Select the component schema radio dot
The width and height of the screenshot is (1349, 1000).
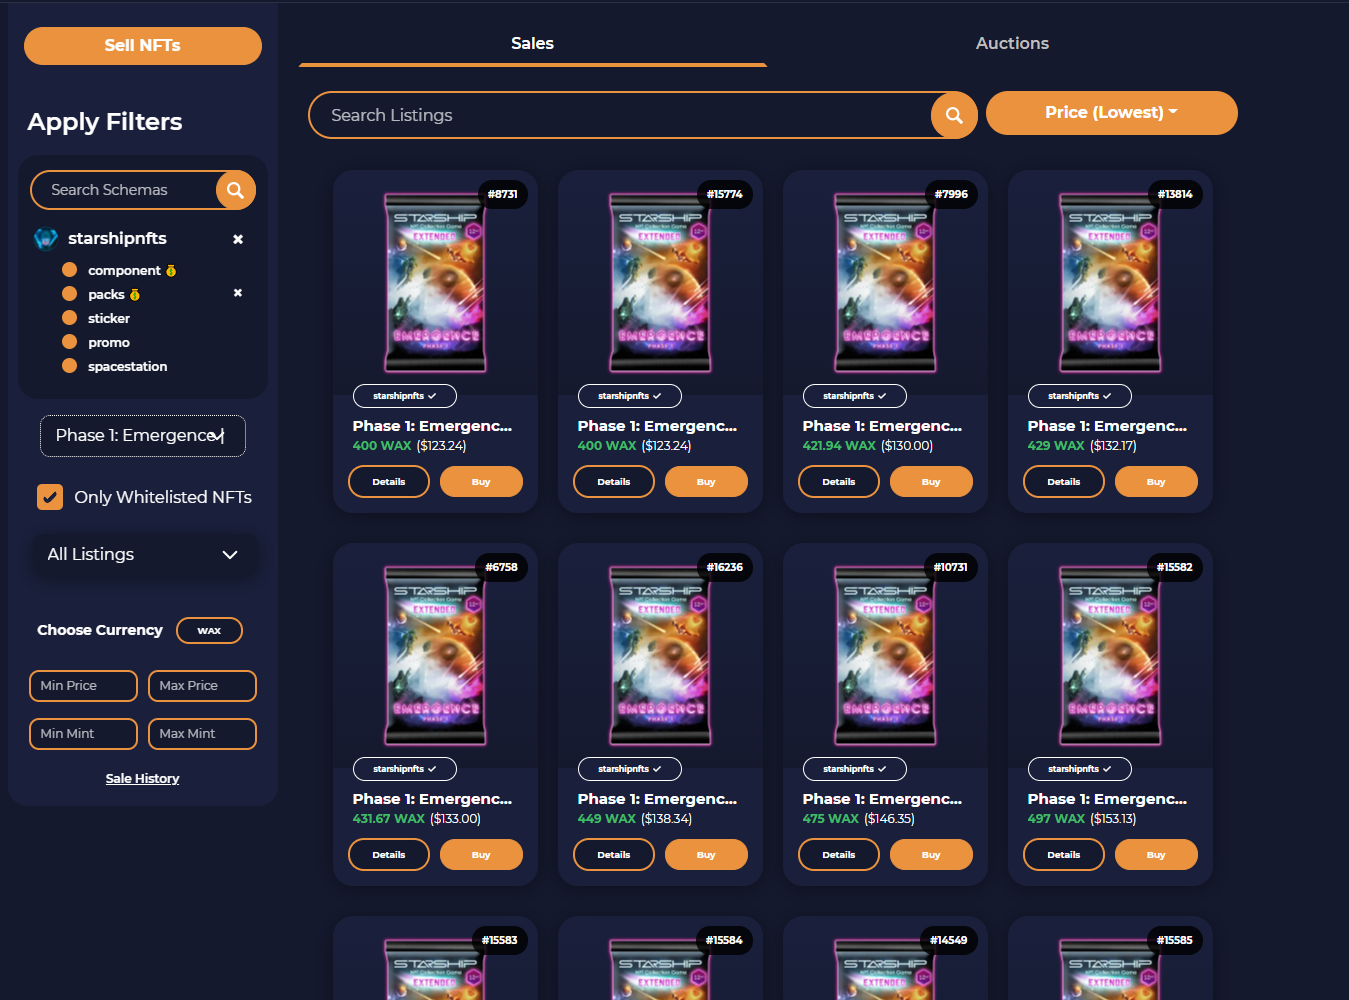point(70,270)
